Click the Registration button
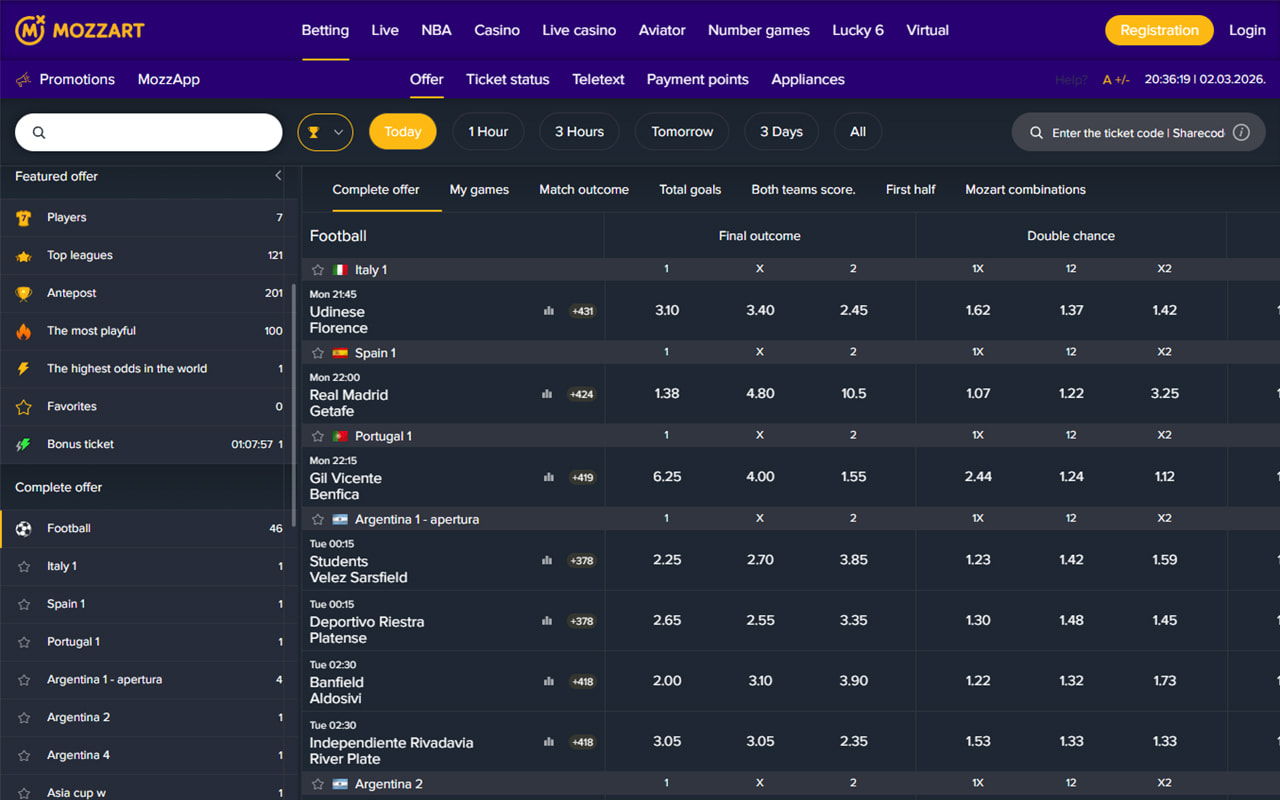Image resolution: width=1280 pixels, height=800 pixels. pos(1159,30)
